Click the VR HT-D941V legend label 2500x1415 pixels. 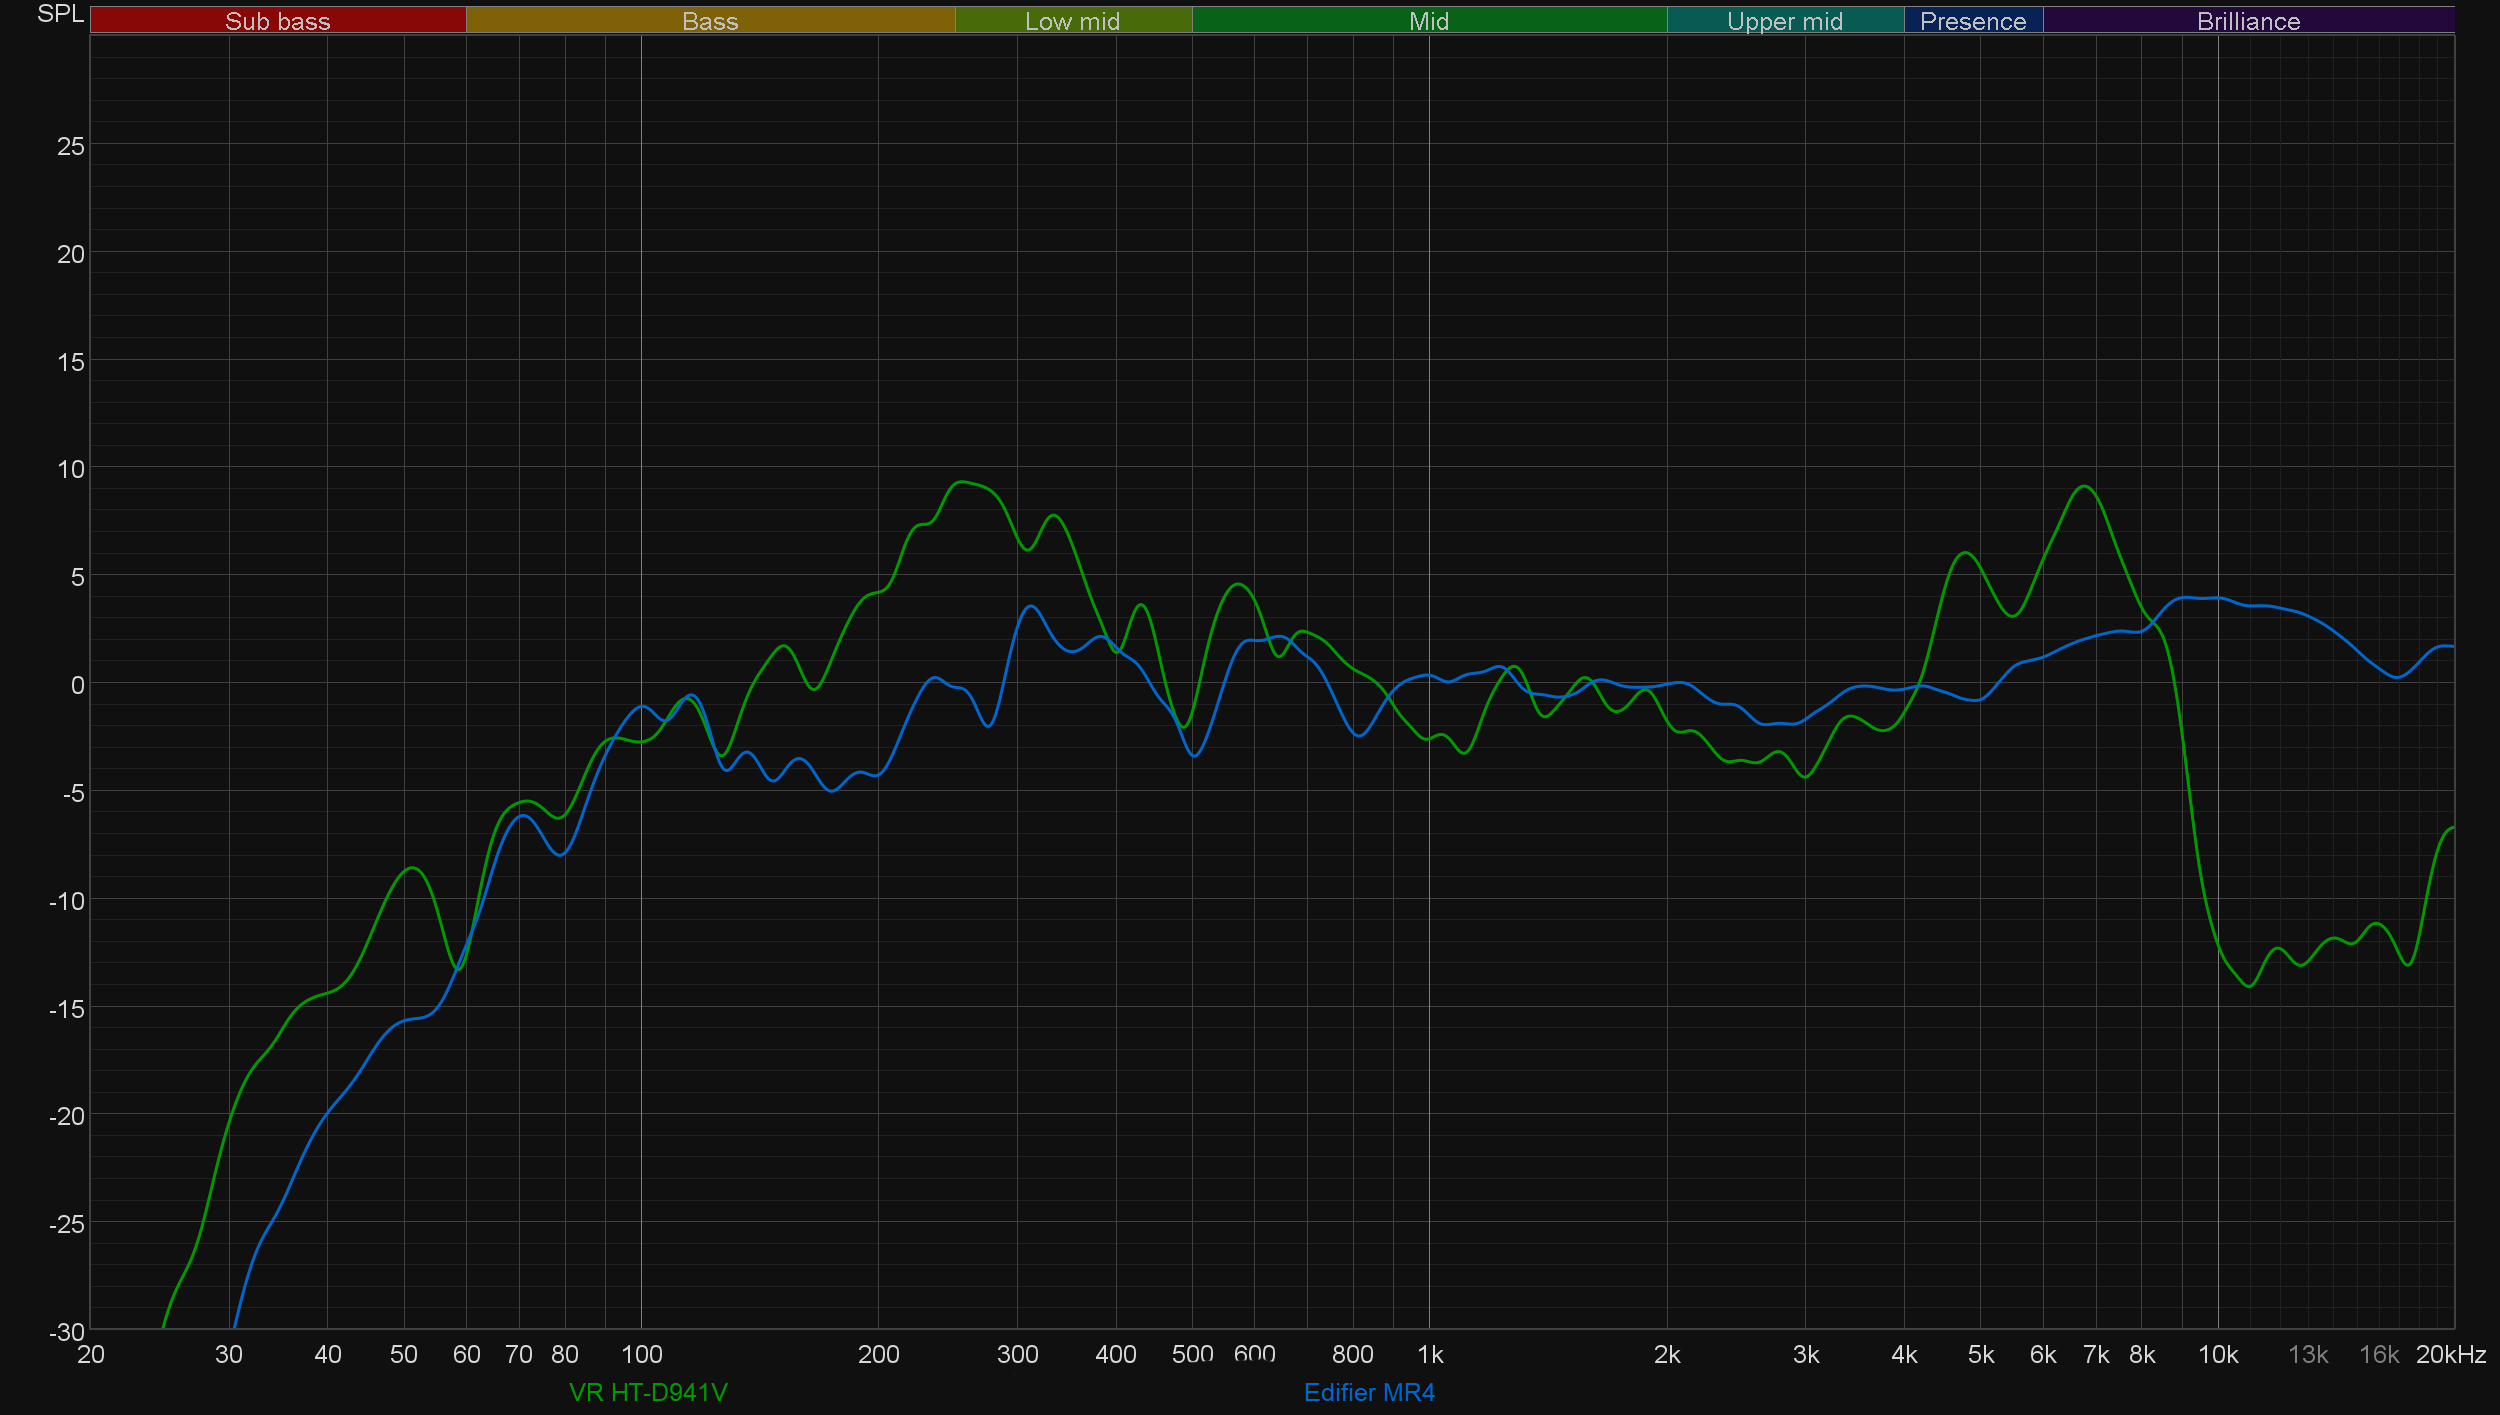coord(648,1392)
